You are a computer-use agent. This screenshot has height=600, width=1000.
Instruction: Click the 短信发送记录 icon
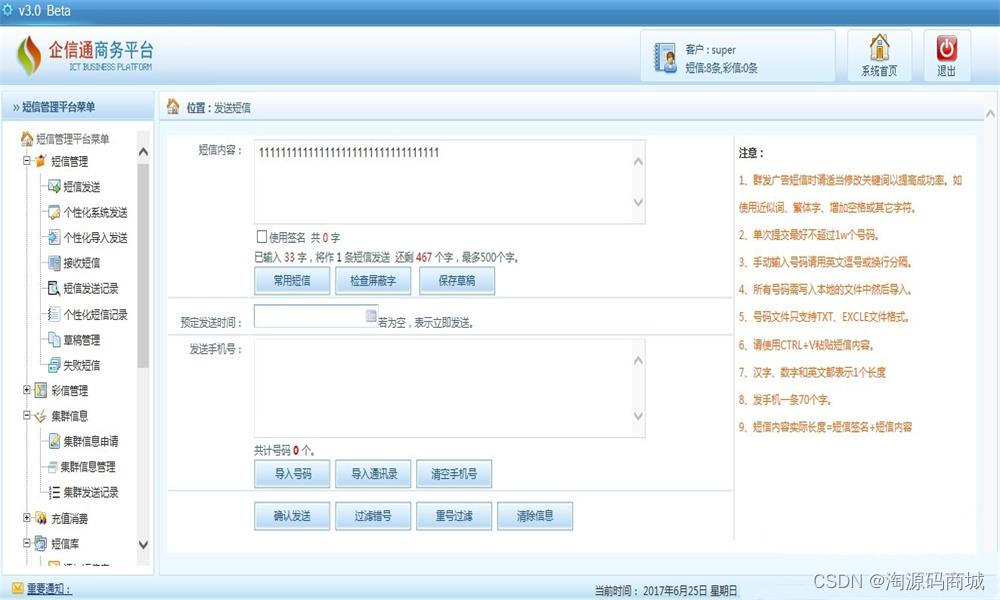point(54,288)
